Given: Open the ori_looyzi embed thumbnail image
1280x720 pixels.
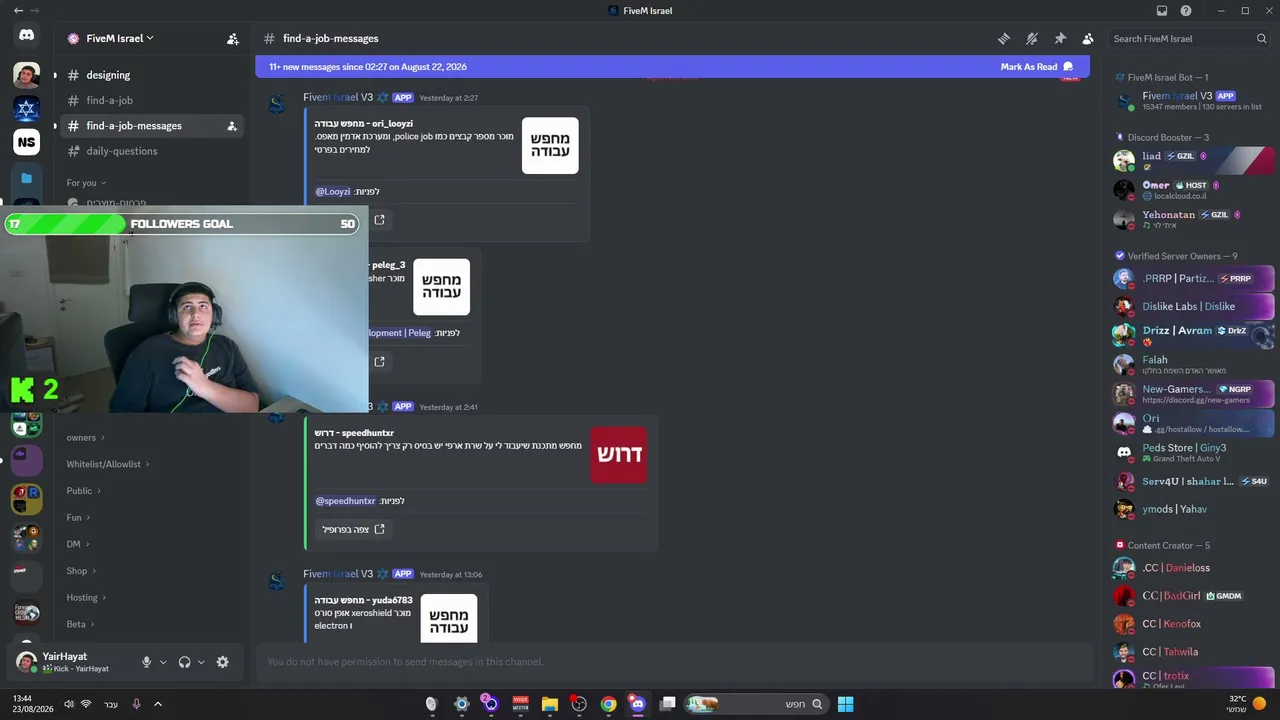Looking at the screenshot, I should [x=550, y=146].
